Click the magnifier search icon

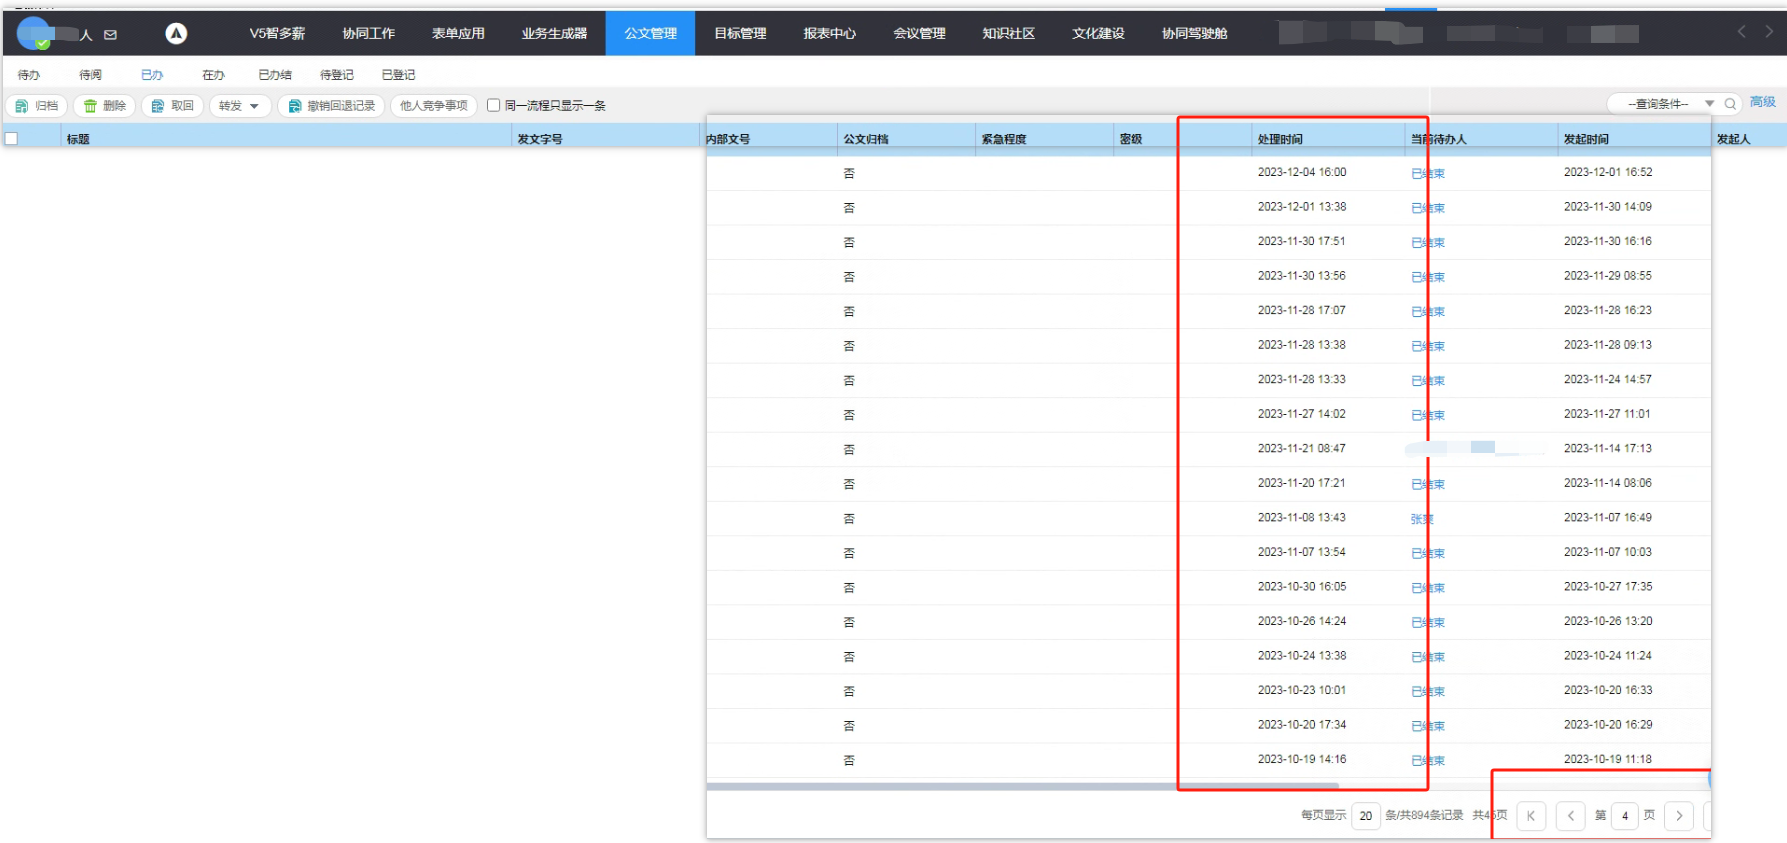point(1730,104)
